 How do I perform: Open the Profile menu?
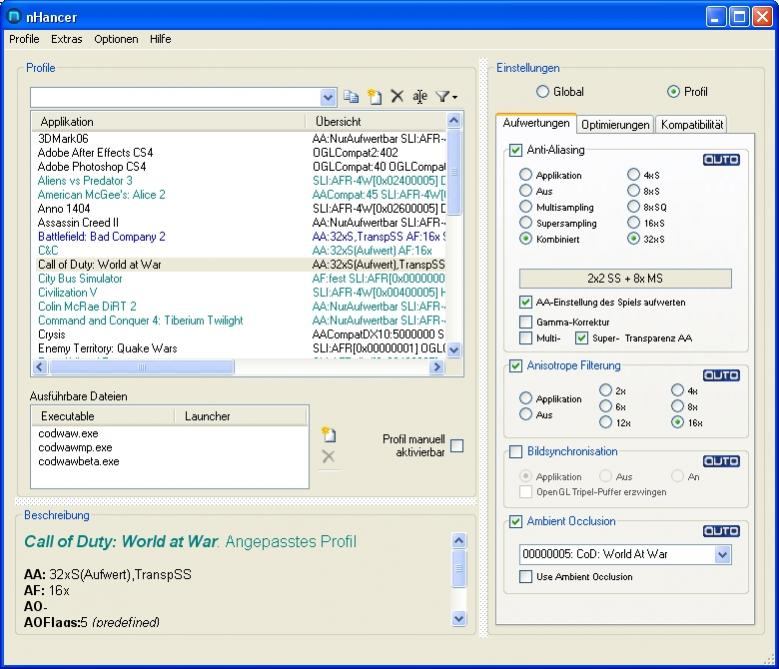[x=24, y=39]
